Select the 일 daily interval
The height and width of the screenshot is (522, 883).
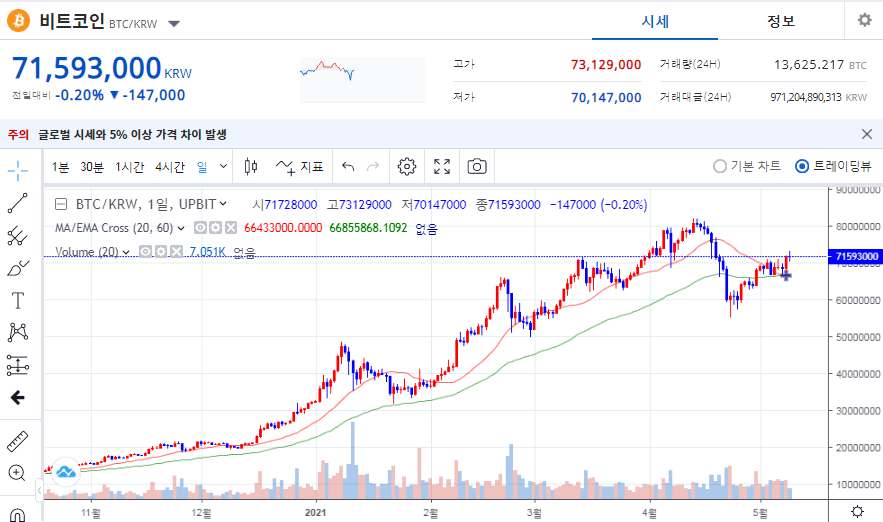[x=202, y=167]
